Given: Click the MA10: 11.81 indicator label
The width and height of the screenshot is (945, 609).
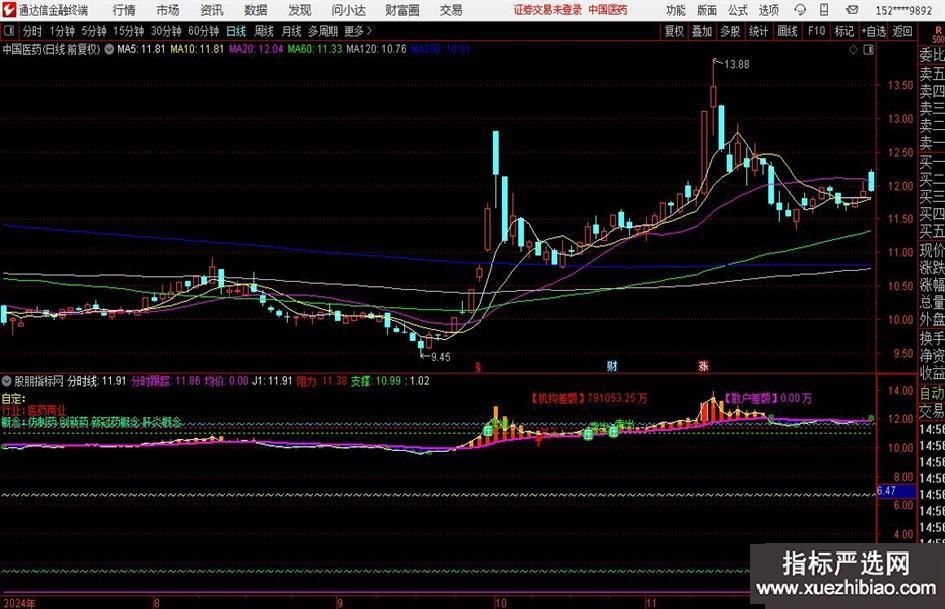Looking at the screenshot, I should coord(197,49).
